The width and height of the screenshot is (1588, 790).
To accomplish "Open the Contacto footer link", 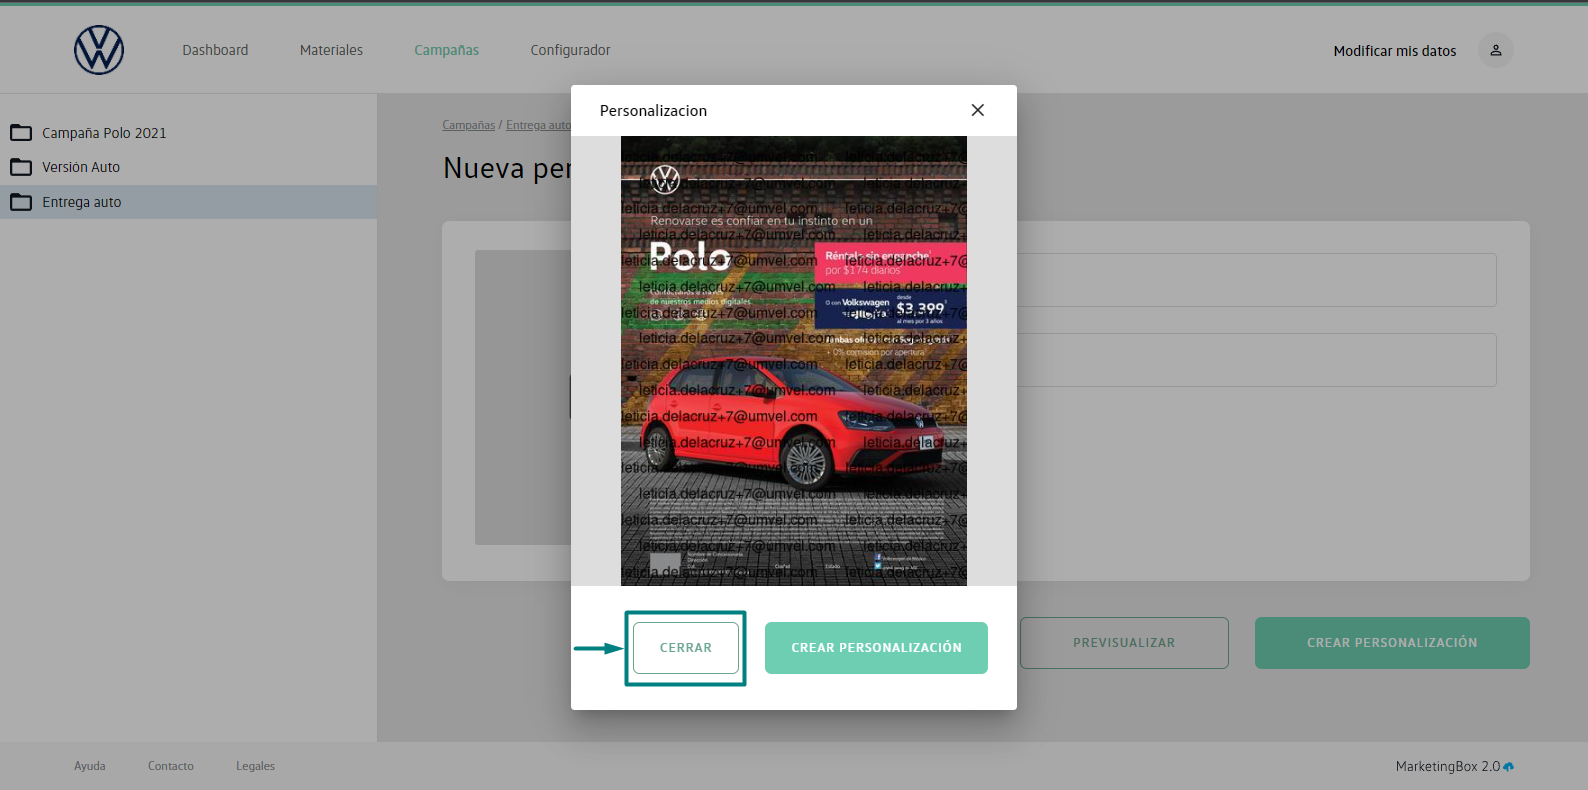I will click(171, 766).
